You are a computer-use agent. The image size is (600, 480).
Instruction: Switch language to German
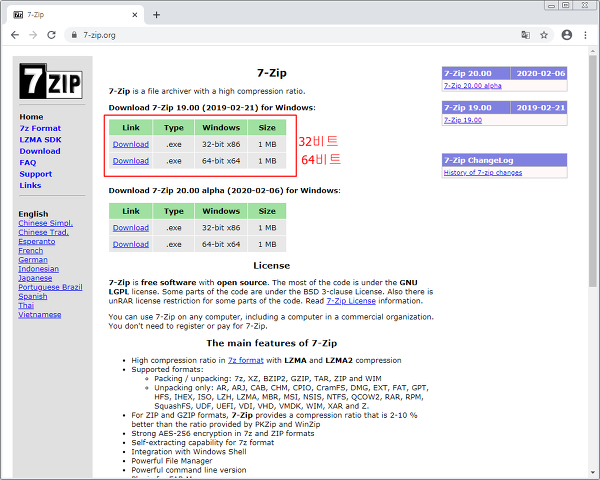pos(33,260)
